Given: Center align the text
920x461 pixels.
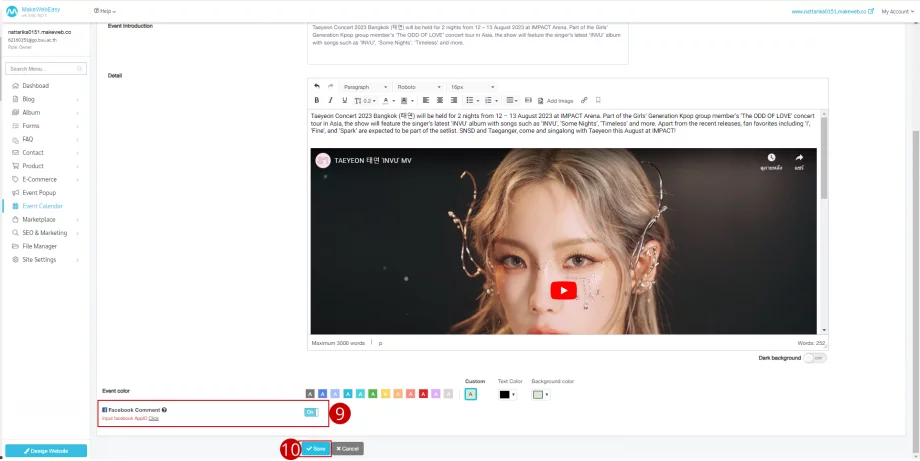Looking at the screenshot, I should (x=439, y=100).
